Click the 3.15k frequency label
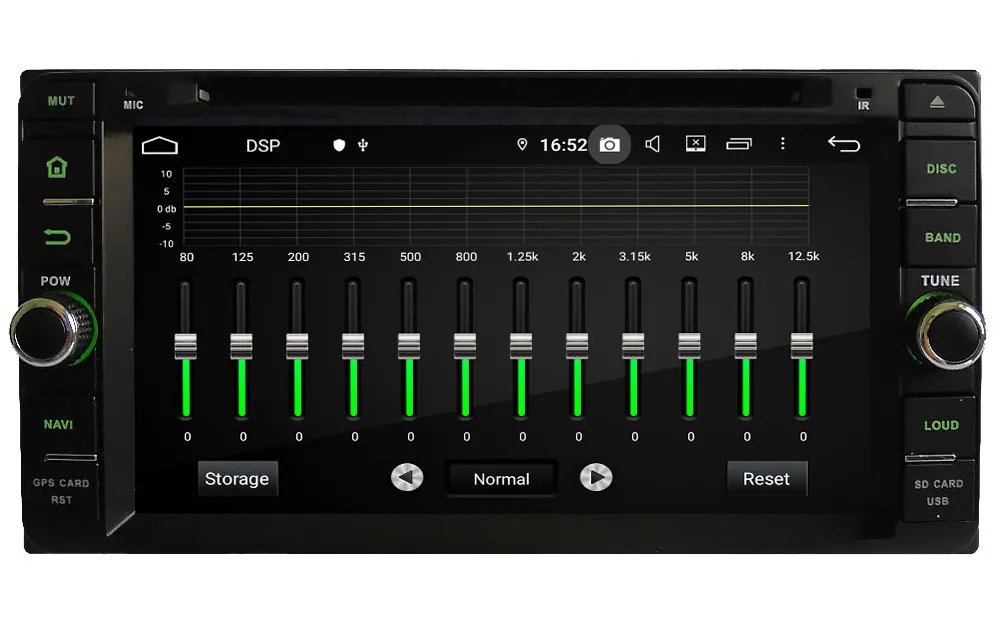1000x630 pixels. pos(635,256)
